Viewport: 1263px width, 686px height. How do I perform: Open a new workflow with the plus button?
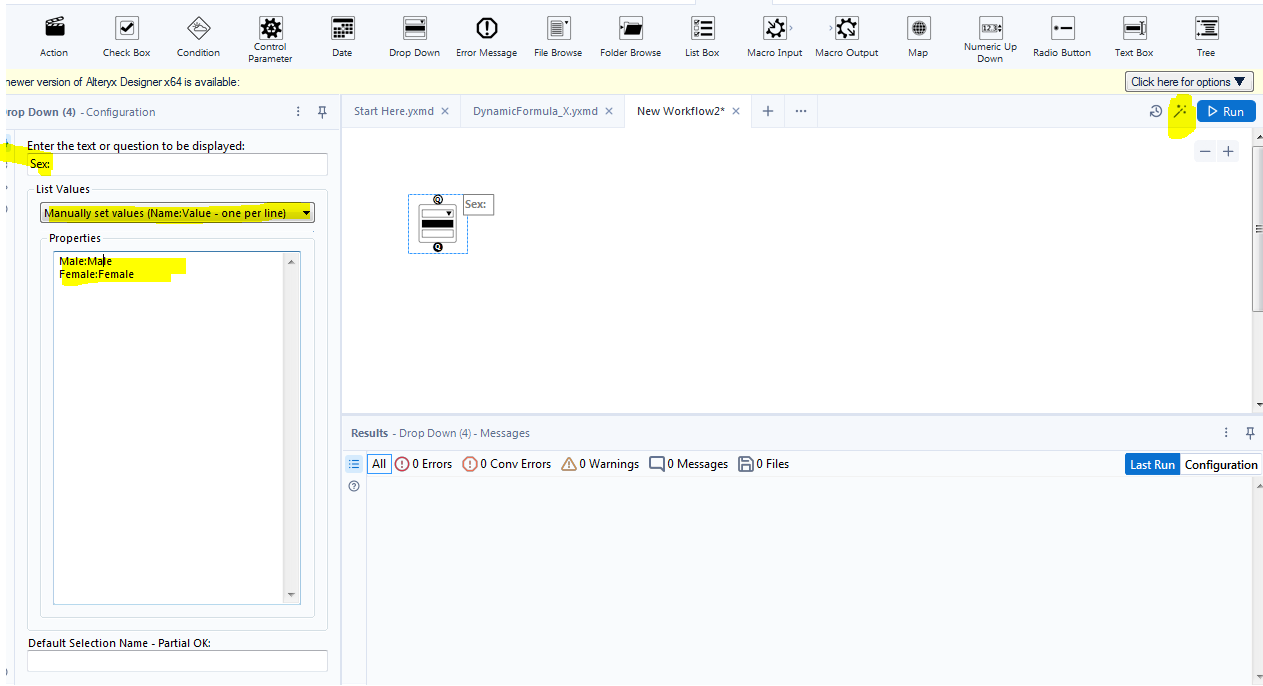click(767, 111)
